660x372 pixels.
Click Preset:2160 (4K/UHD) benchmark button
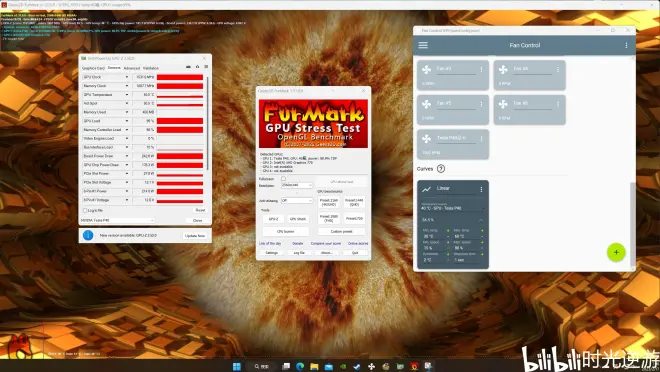(329, 202)
